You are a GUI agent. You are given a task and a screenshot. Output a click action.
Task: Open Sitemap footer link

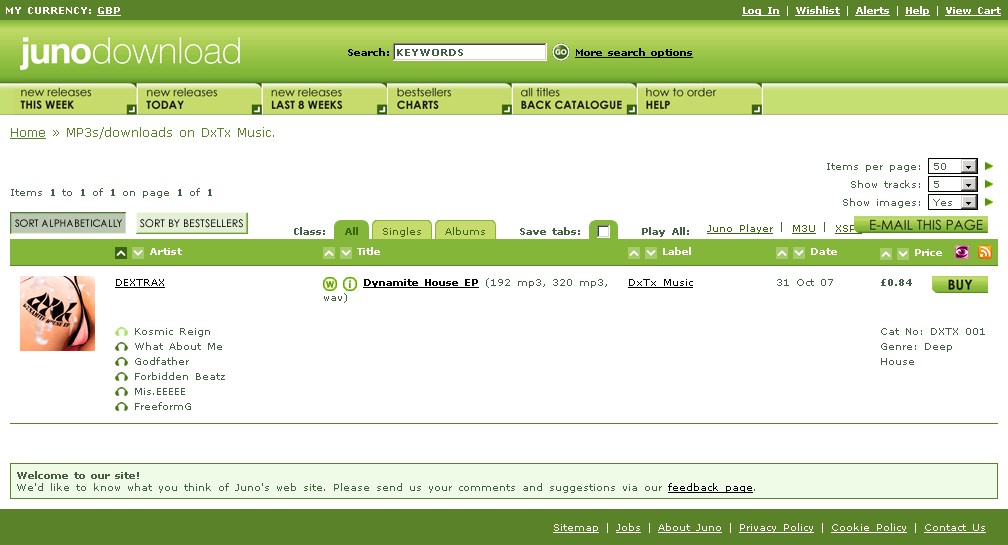575,528
